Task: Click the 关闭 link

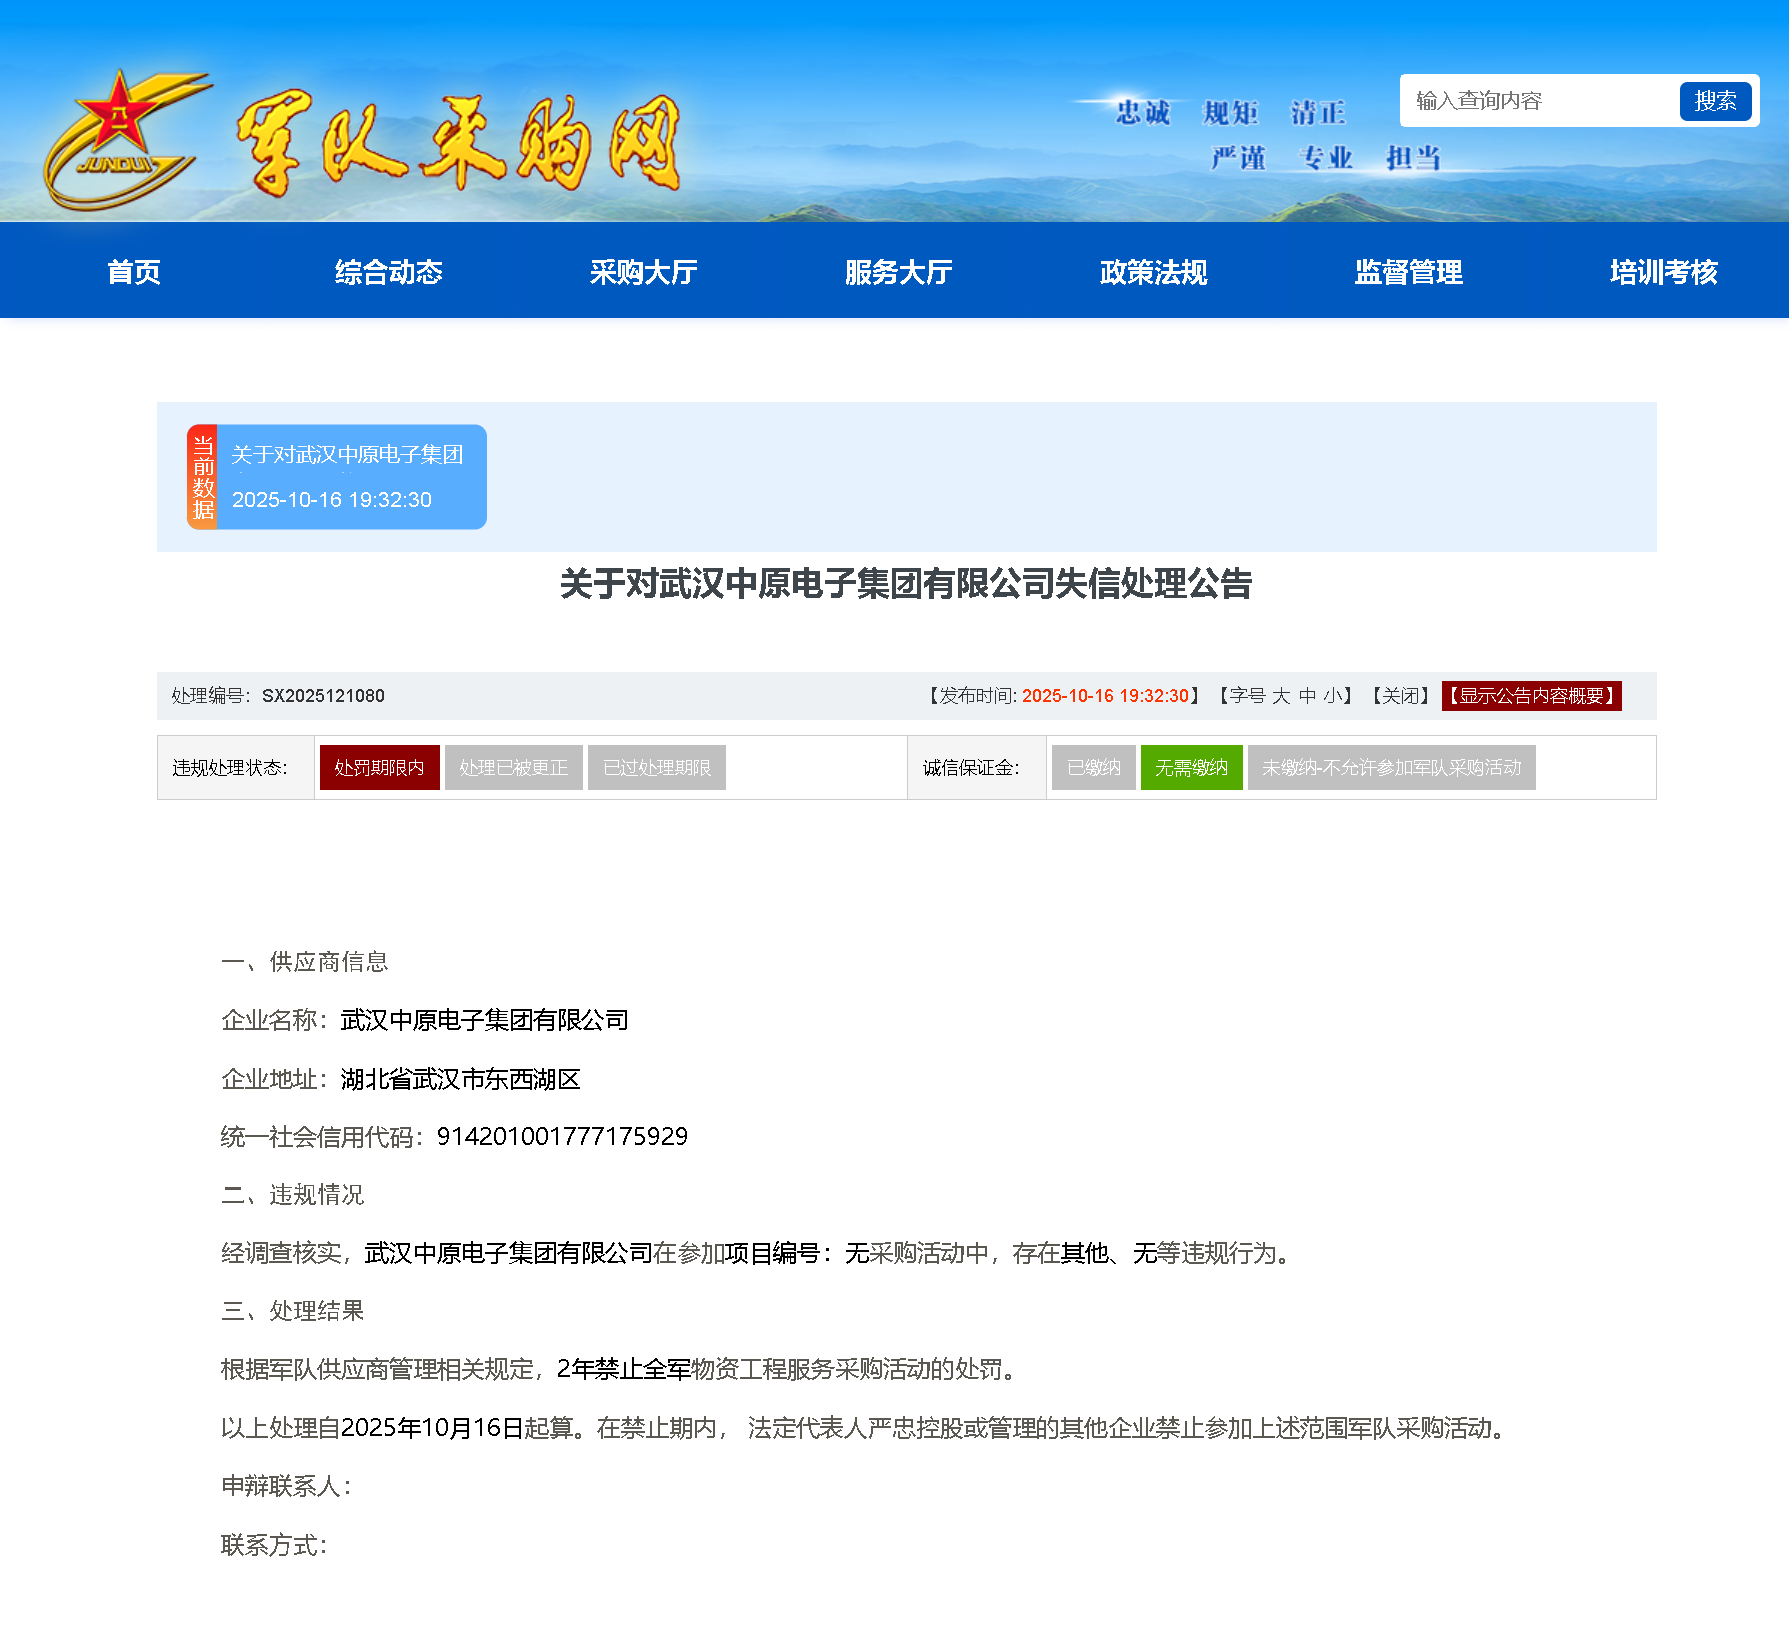Action: tap(1400, 696)
